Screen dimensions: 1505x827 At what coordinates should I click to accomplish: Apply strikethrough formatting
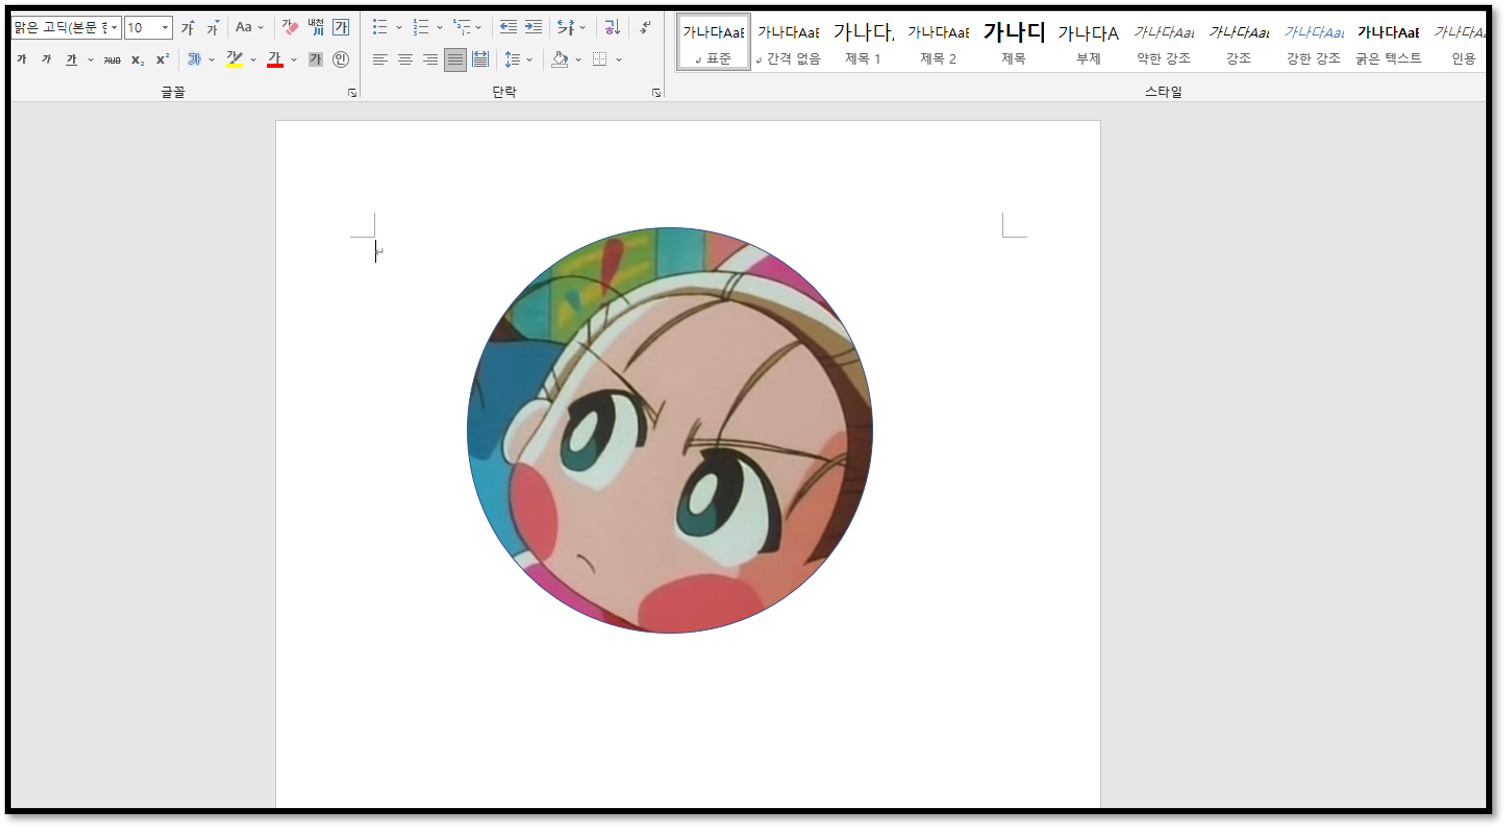pos(112,60)
